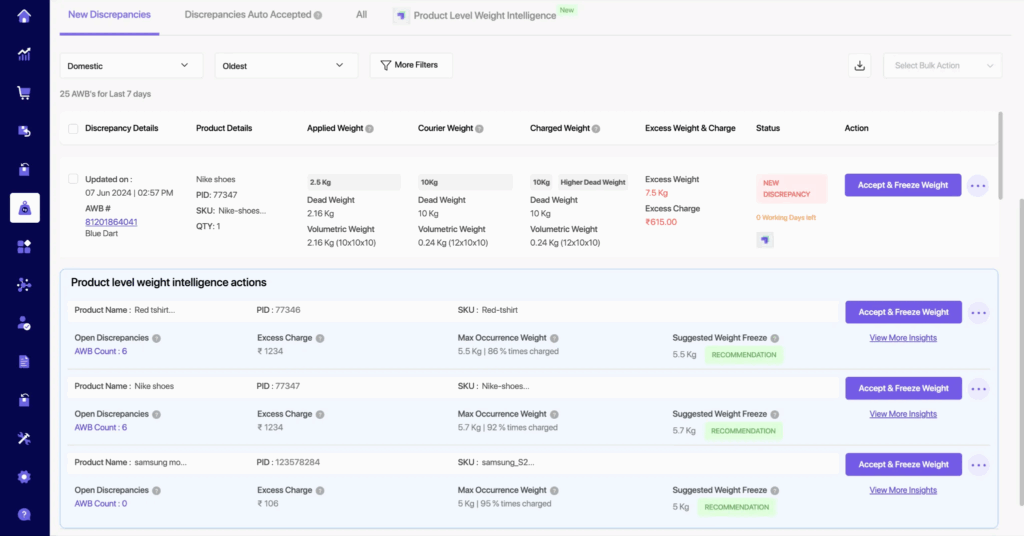
Task: Click the AWB number 81201864041 link
Action: pos(111,222)
